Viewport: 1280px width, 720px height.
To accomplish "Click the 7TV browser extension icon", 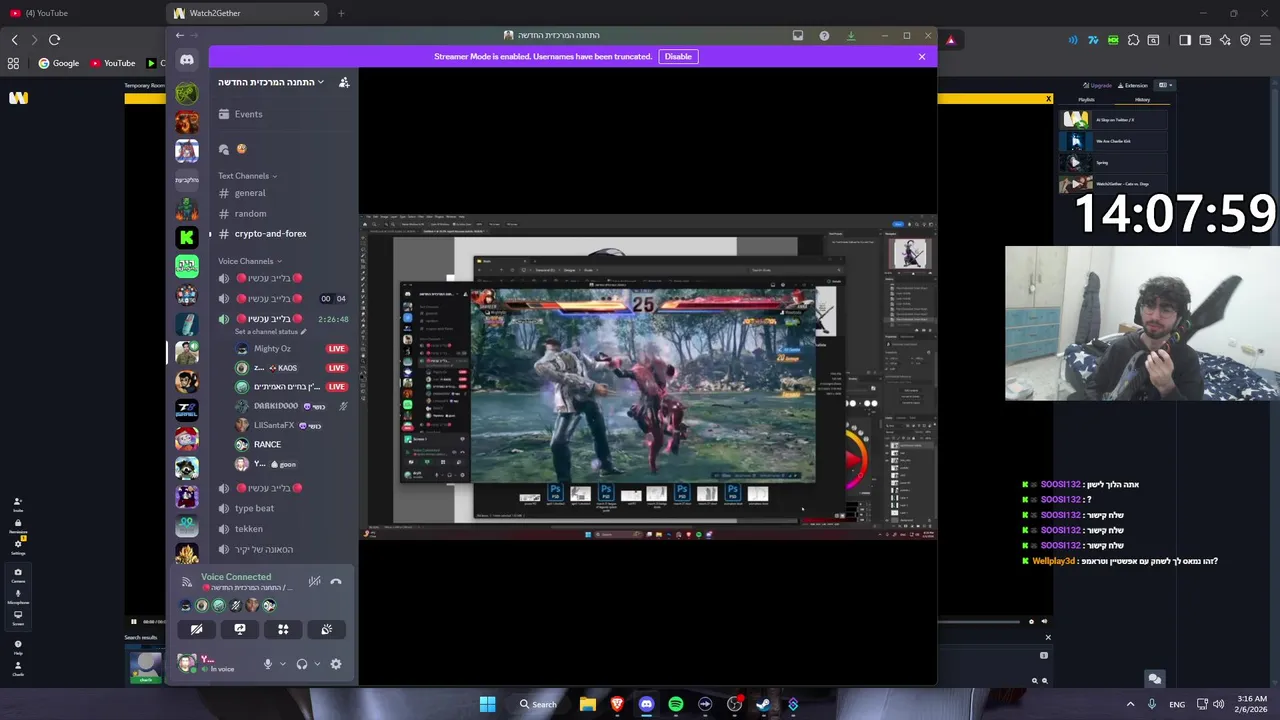I will tap(1093, 40).
